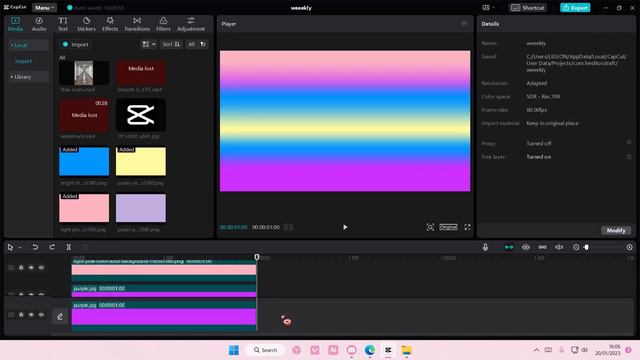Screen dimensions: 640x360
Task: Zoom out the timeline
Action: 576,247
